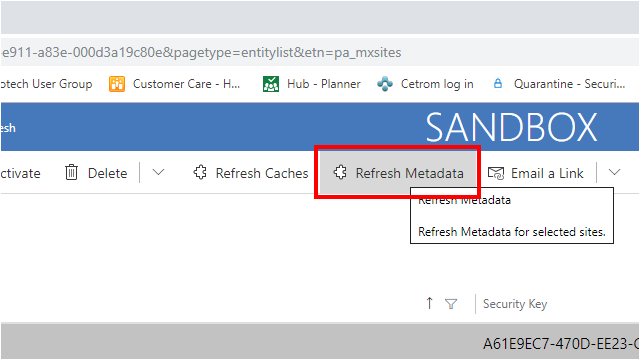
Task: Open the Cetrom log in bookmark
Action: click(425, 84)
